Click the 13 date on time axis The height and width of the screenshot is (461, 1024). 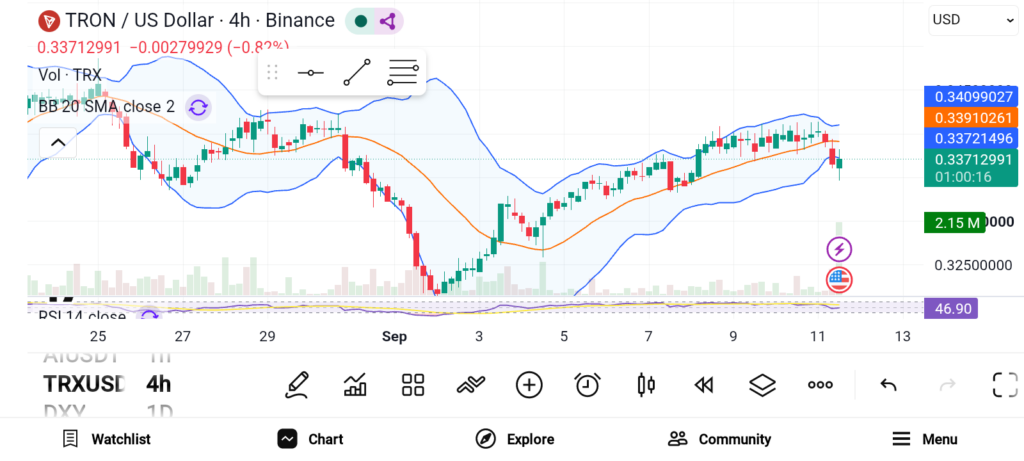click(903, 337)
